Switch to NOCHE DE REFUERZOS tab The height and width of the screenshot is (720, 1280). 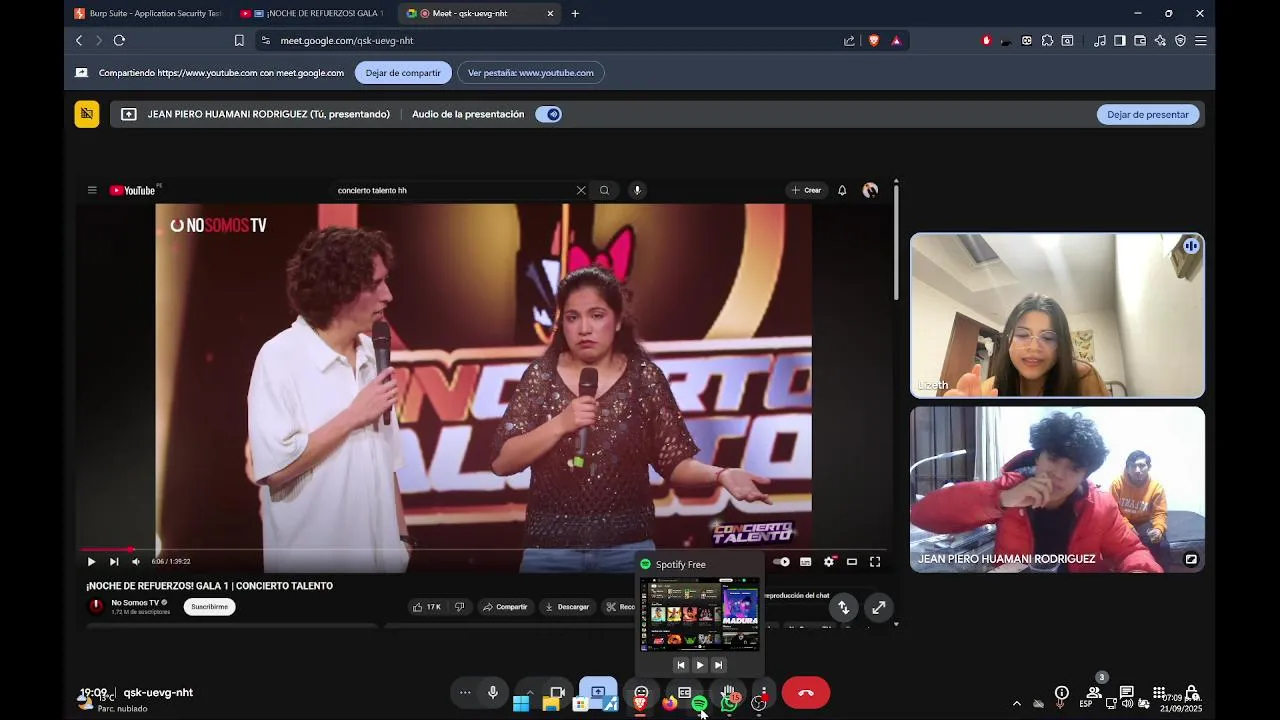tap(315, 13)
